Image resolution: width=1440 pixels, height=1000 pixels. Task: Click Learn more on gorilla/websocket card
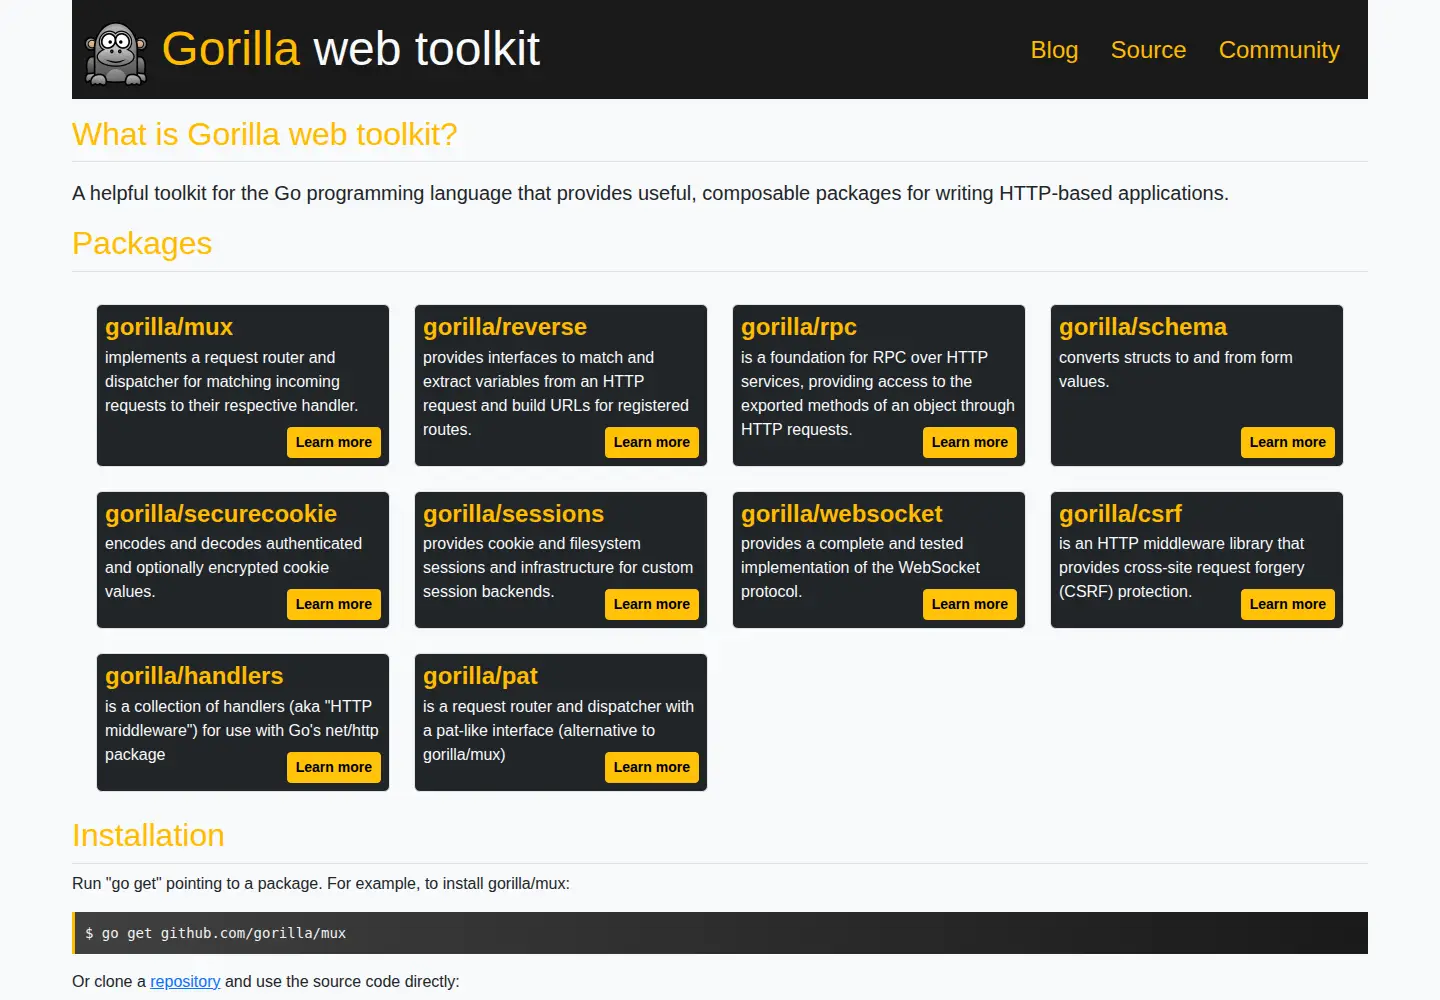point(970,604)
